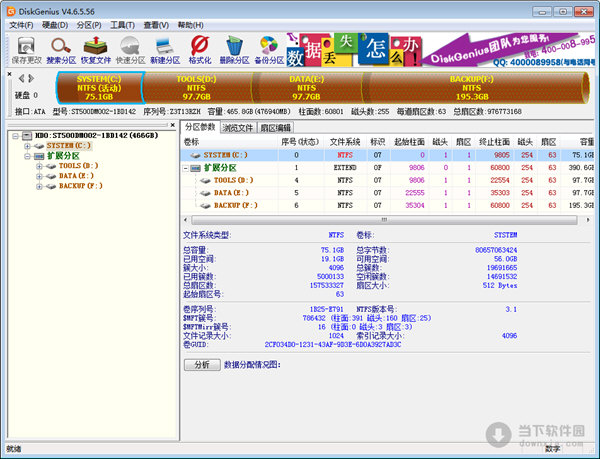
Task: Click table horizontal scrollbar left arrow
Action: coord(186,220)
